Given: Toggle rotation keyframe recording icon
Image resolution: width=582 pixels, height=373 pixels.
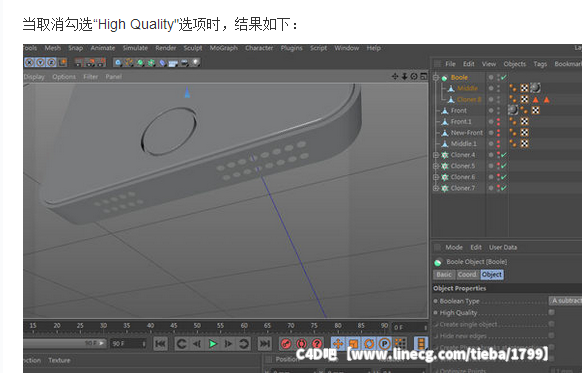Looking at the screenshot, I should (369, 344).
